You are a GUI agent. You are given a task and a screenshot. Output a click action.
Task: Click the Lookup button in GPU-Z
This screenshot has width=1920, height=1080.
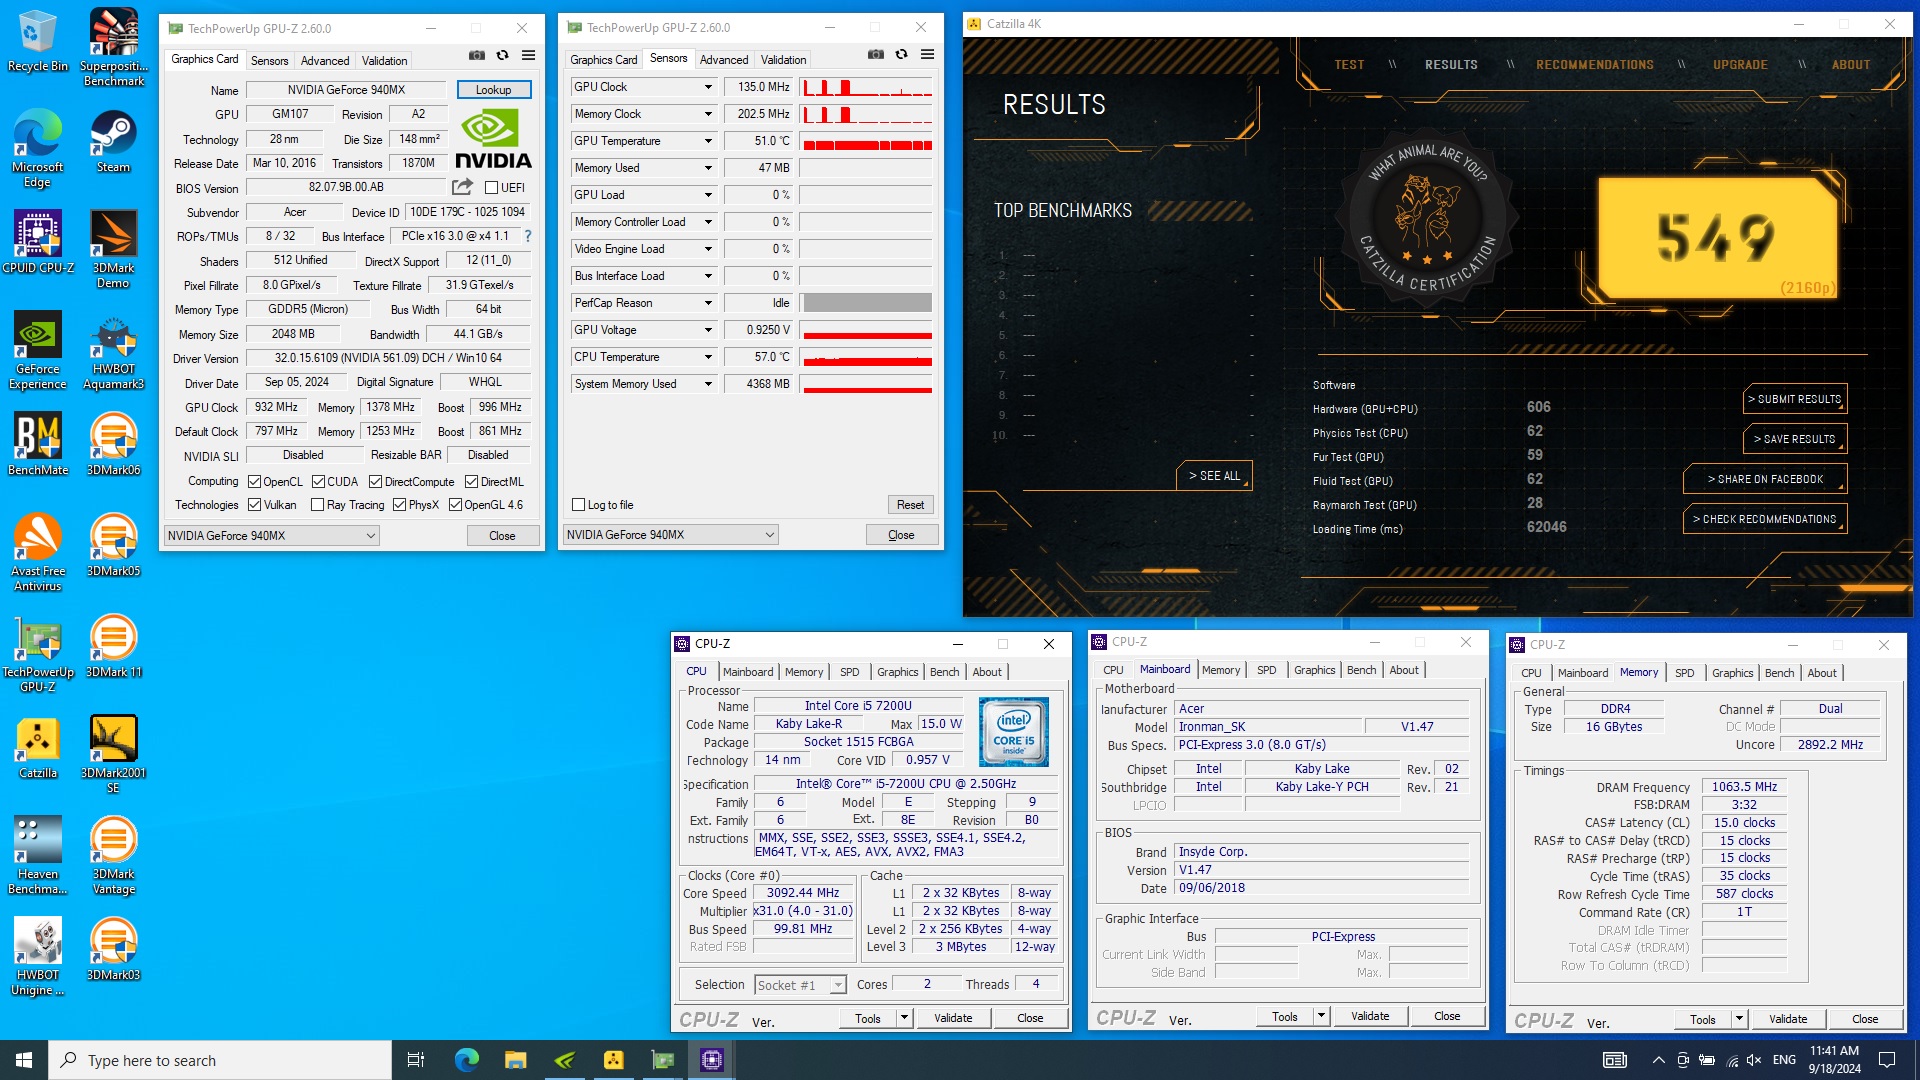click(494, 90)
